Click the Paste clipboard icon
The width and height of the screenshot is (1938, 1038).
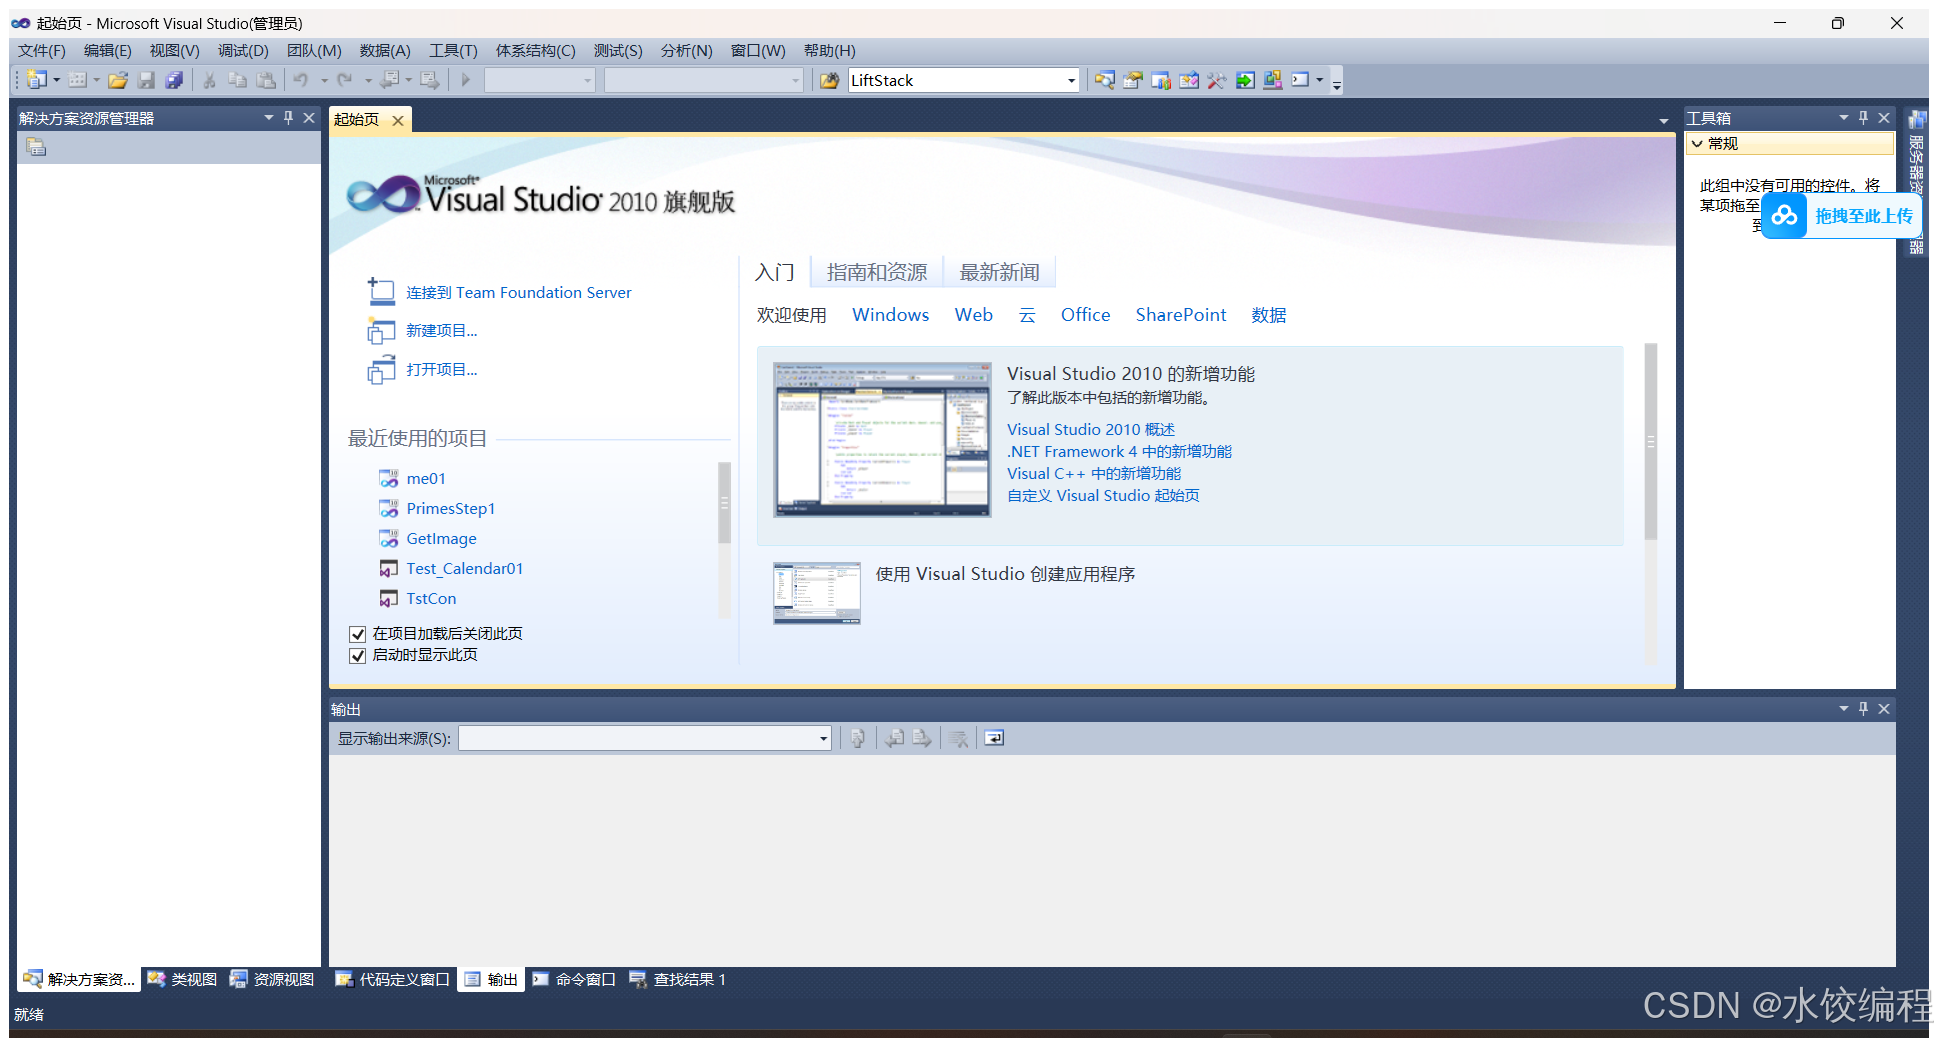pos(265,80)
